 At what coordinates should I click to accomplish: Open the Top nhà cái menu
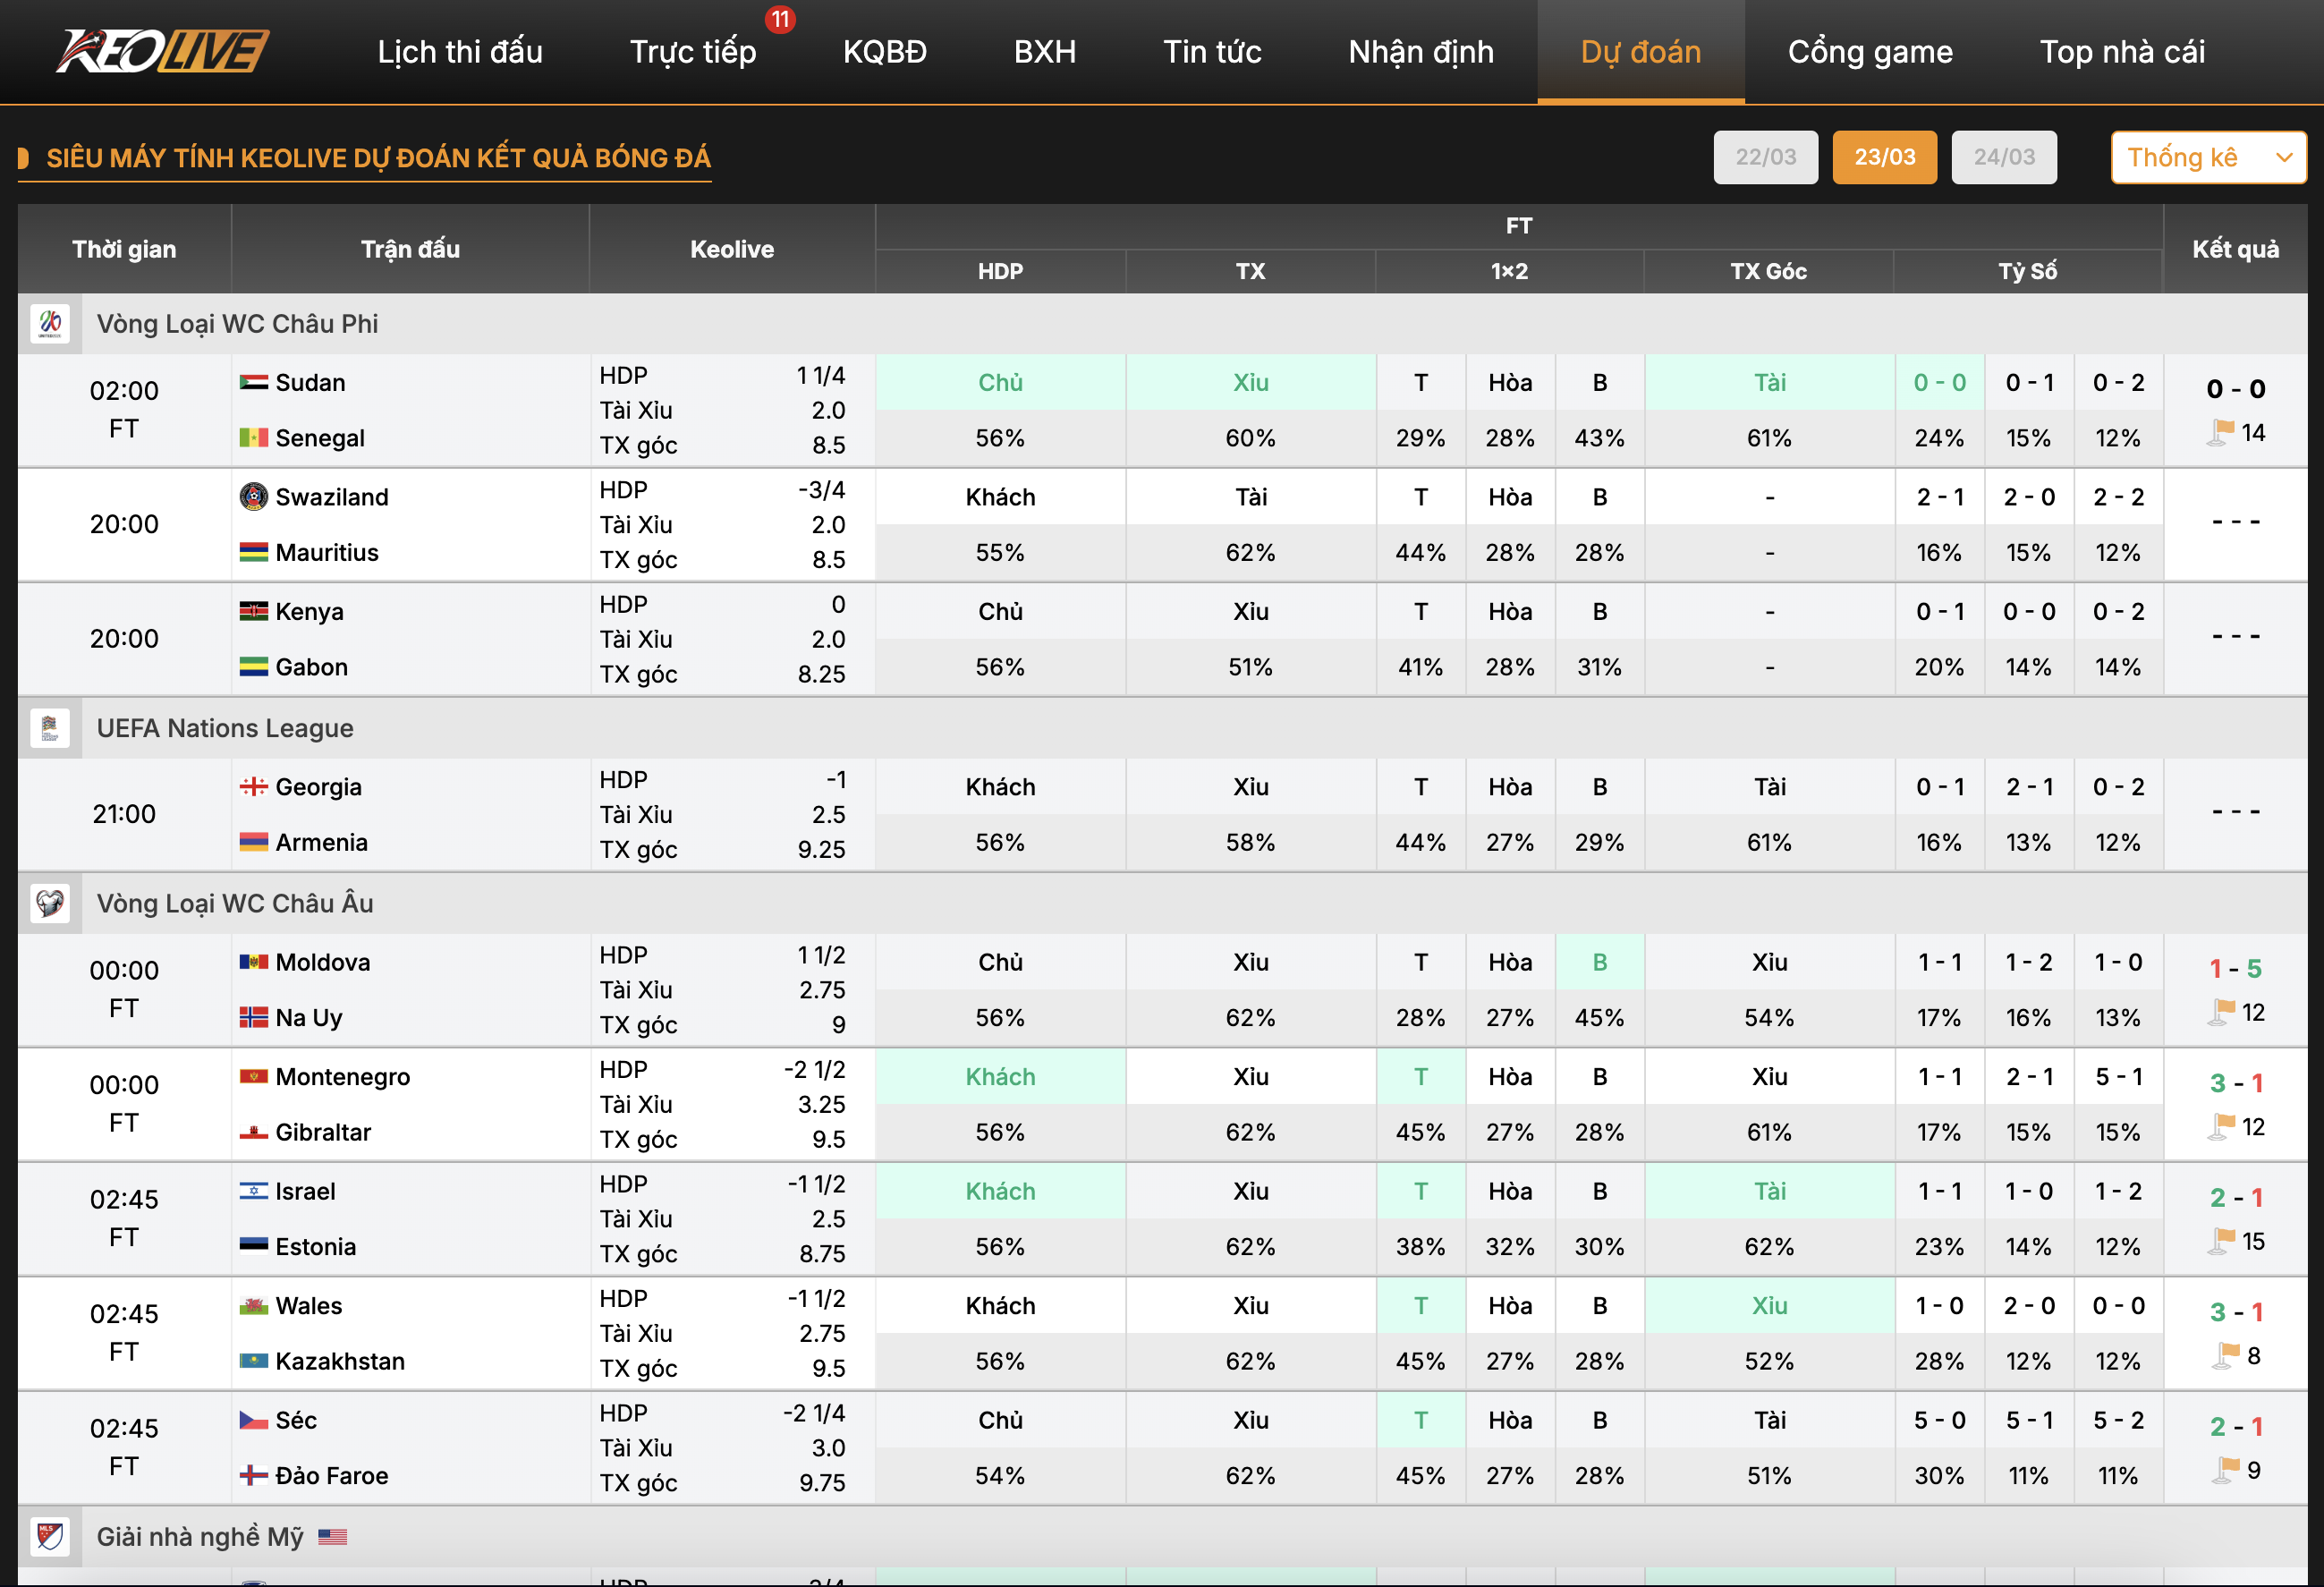click(x=2121, y=52)
